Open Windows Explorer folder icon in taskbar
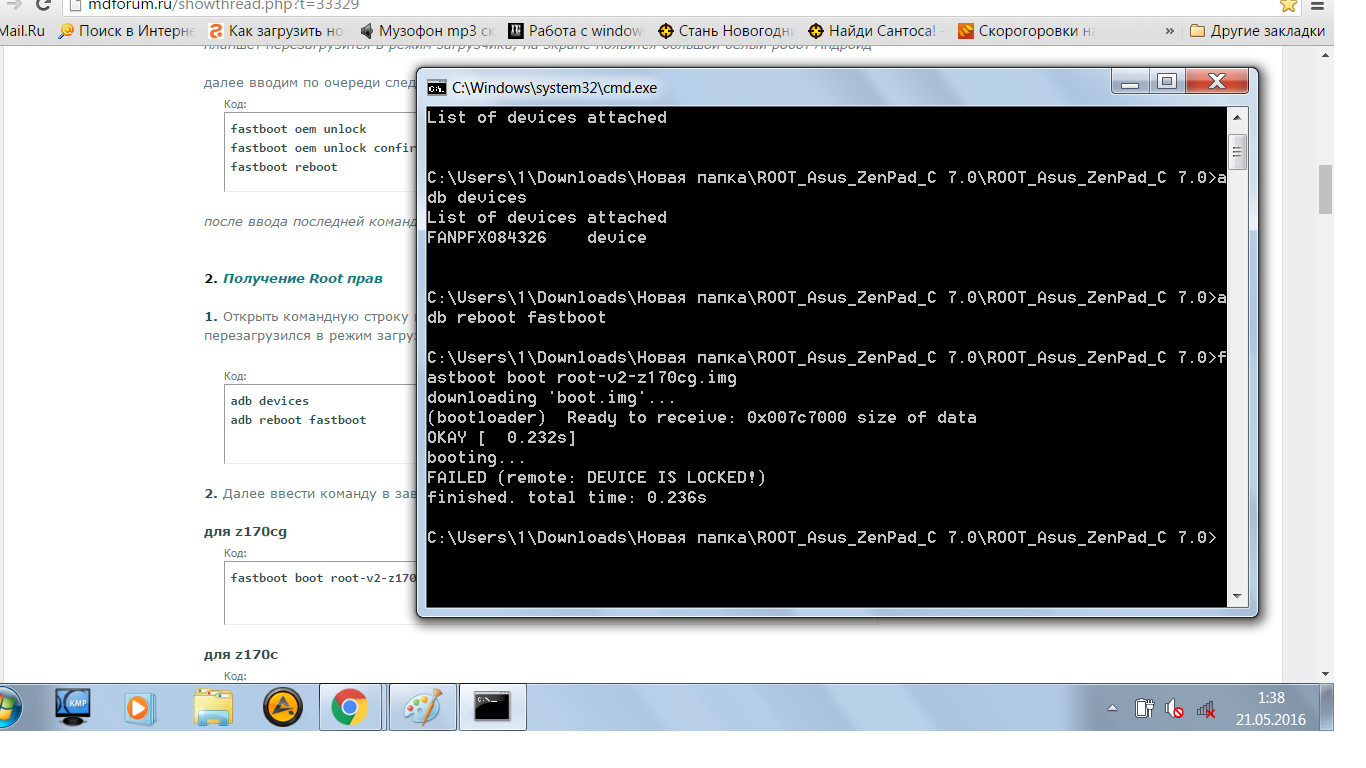This screenshot has width=1366, height=768. click(x=213, y=708)
